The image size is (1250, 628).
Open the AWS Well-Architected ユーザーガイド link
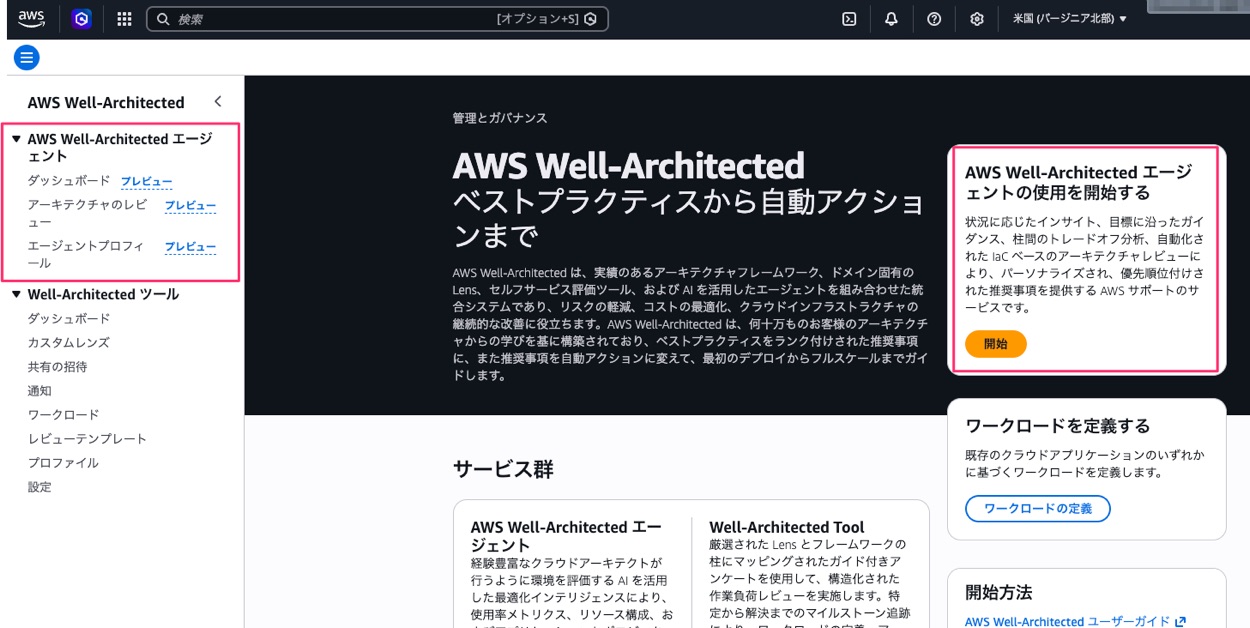[1067, 621]
